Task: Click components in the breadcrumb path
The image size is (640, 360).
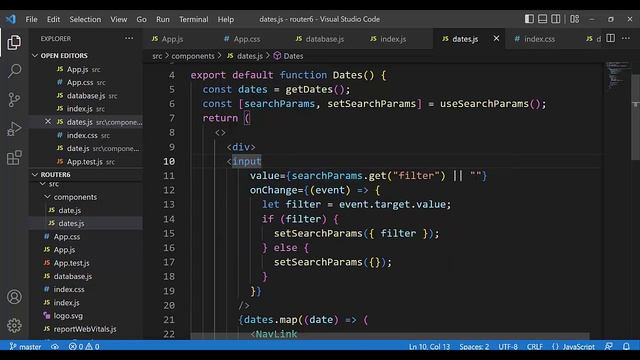Action: (193, 56)
